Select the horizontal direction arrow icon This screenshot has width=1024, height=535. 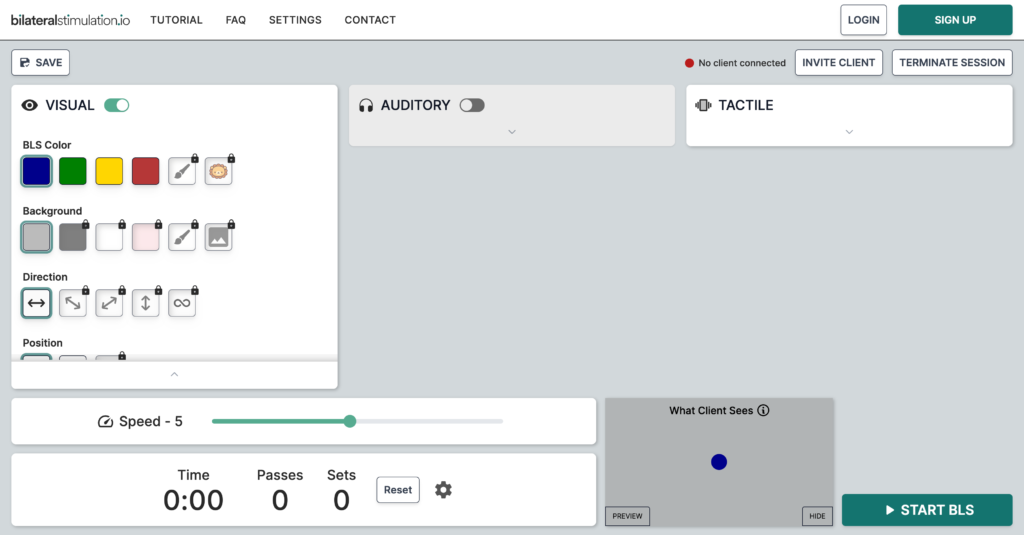(36, 303)
